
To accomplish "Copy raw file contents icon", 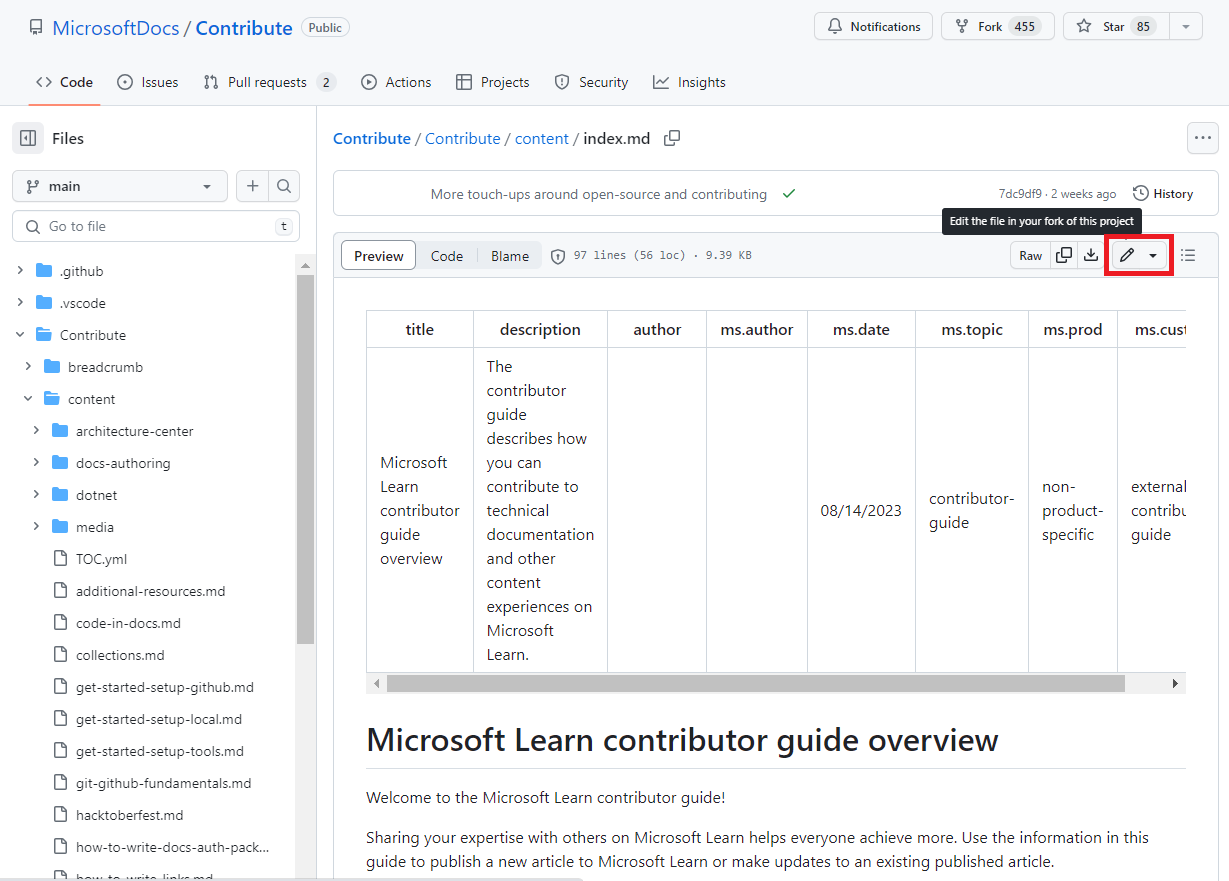I will click(1063, 255).
